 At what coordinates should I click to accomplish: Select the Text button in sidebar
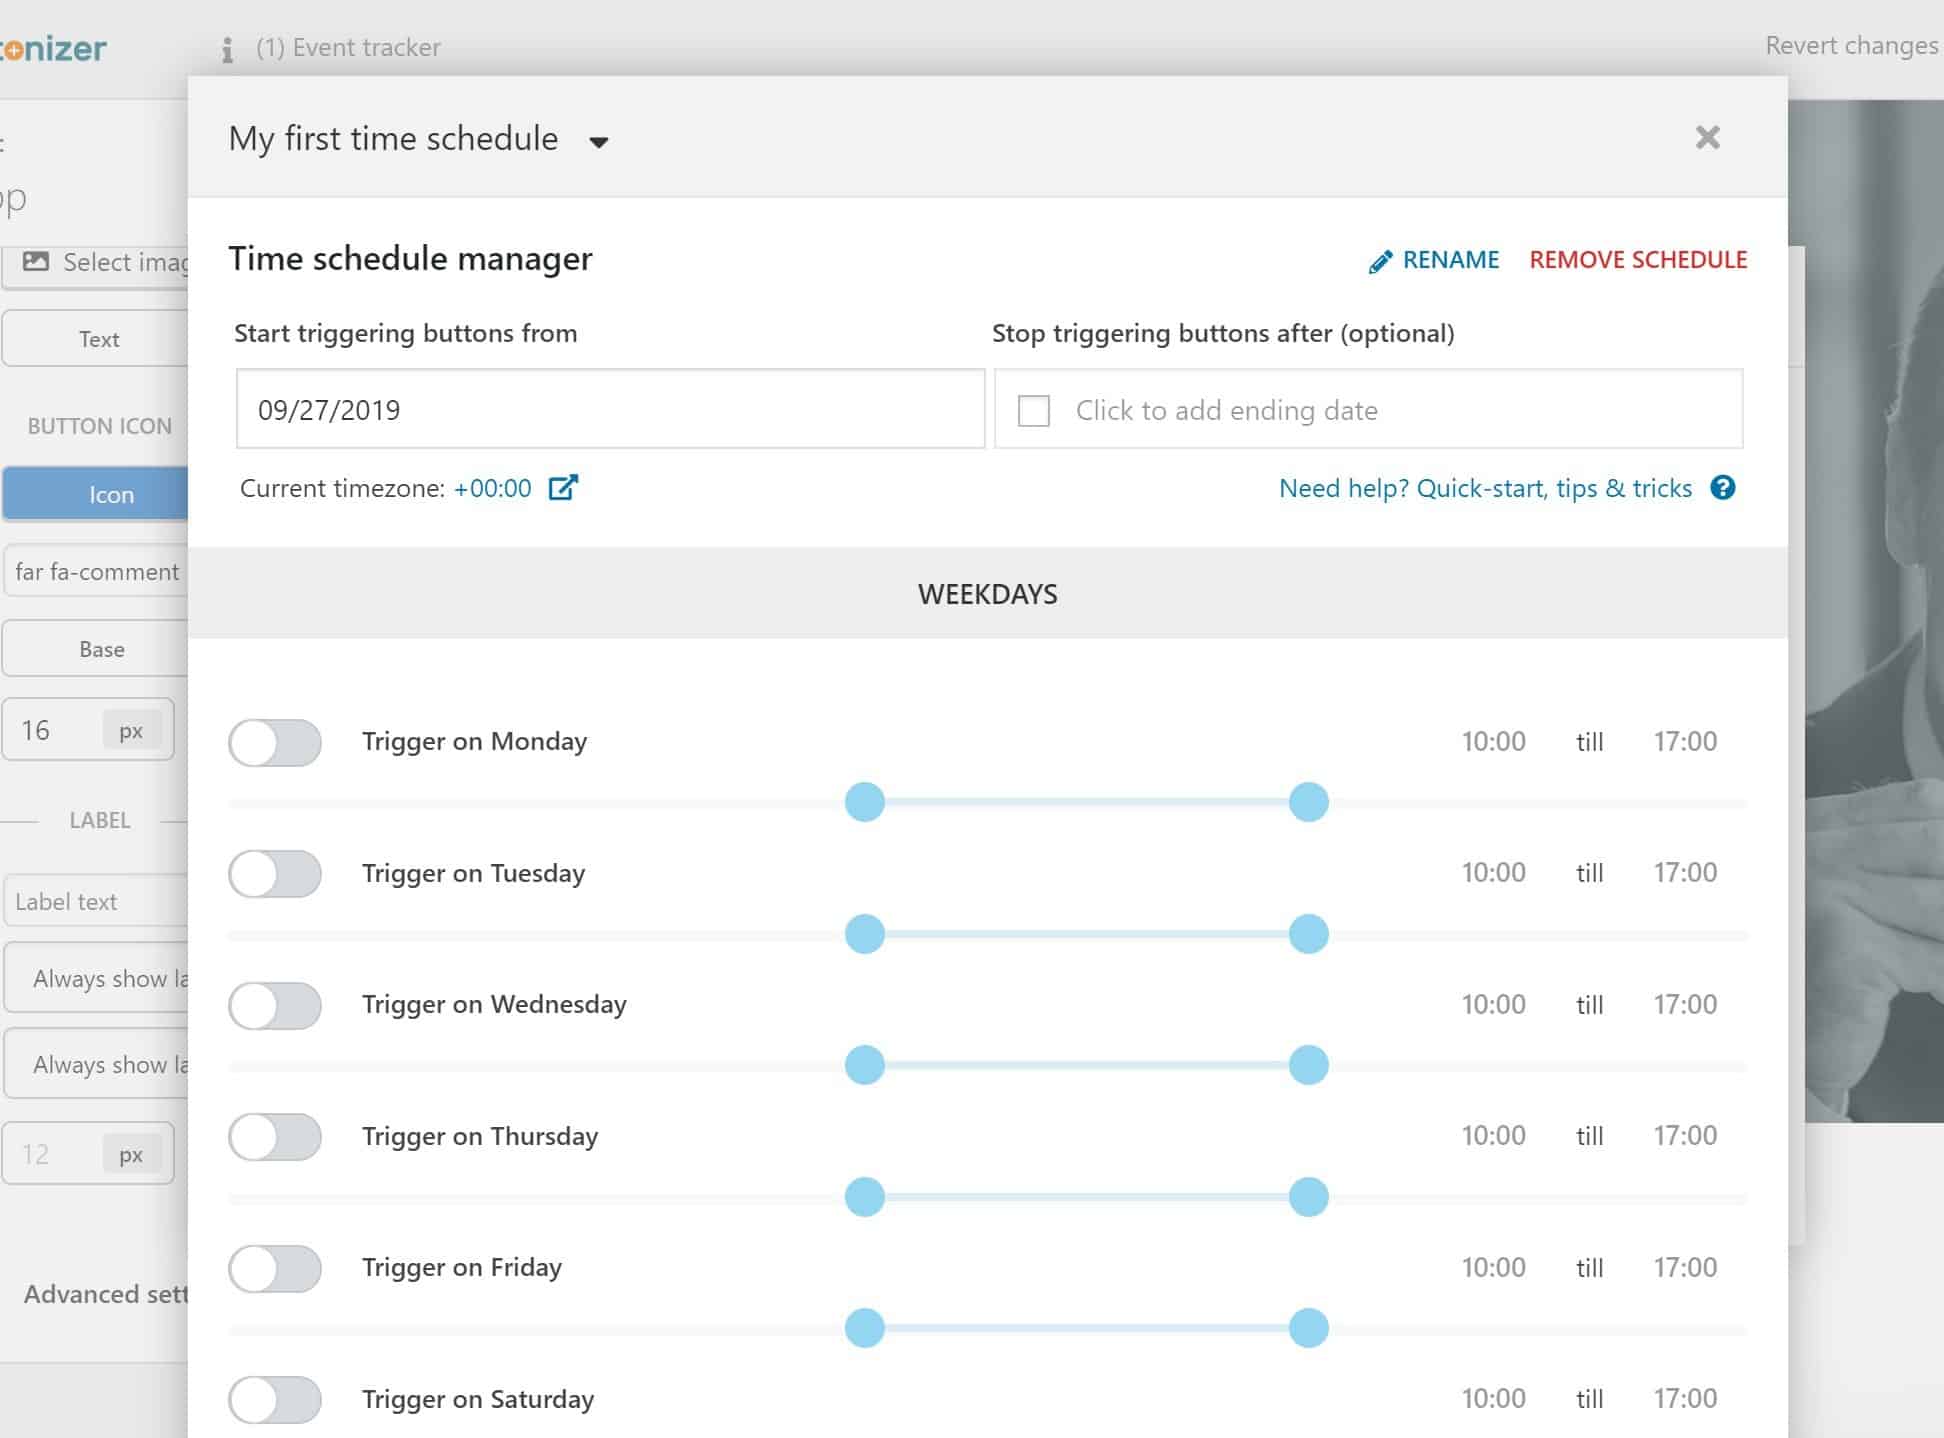coord(96,339)
